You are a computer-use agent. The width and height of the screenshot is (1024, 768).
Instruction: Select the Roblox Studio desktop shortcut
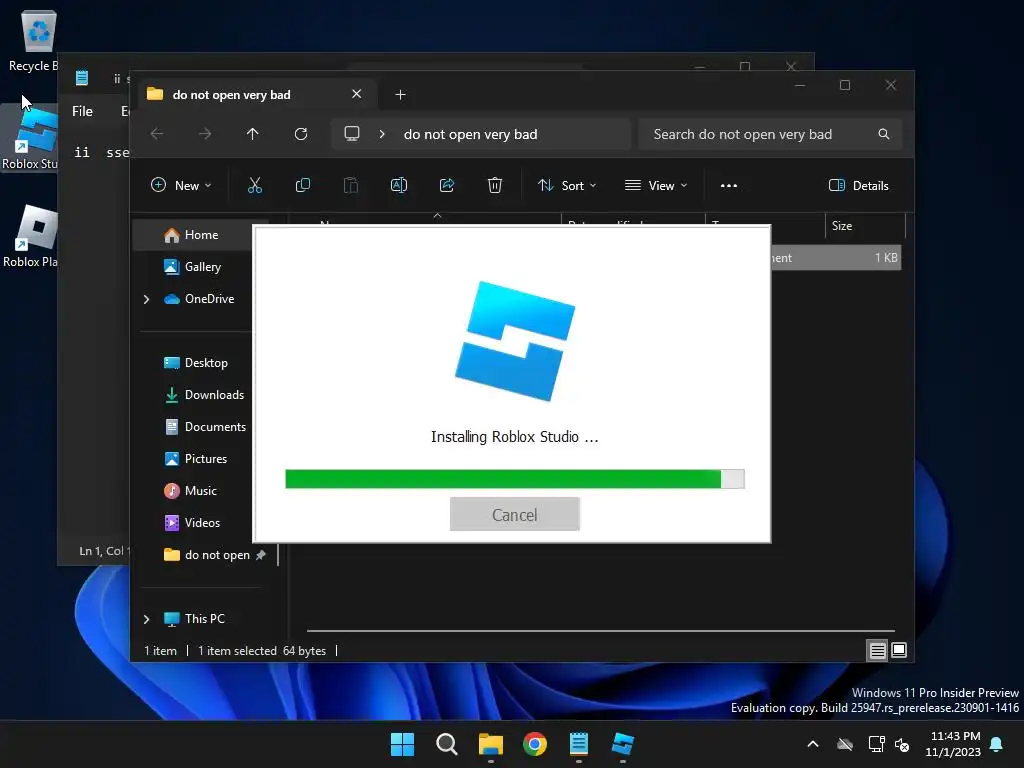[x=30, y=138]
